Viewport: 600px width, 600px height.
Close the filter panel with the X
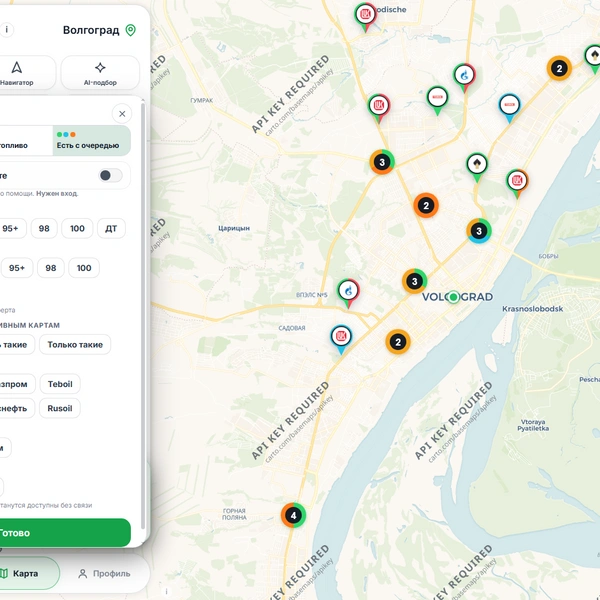122,114
